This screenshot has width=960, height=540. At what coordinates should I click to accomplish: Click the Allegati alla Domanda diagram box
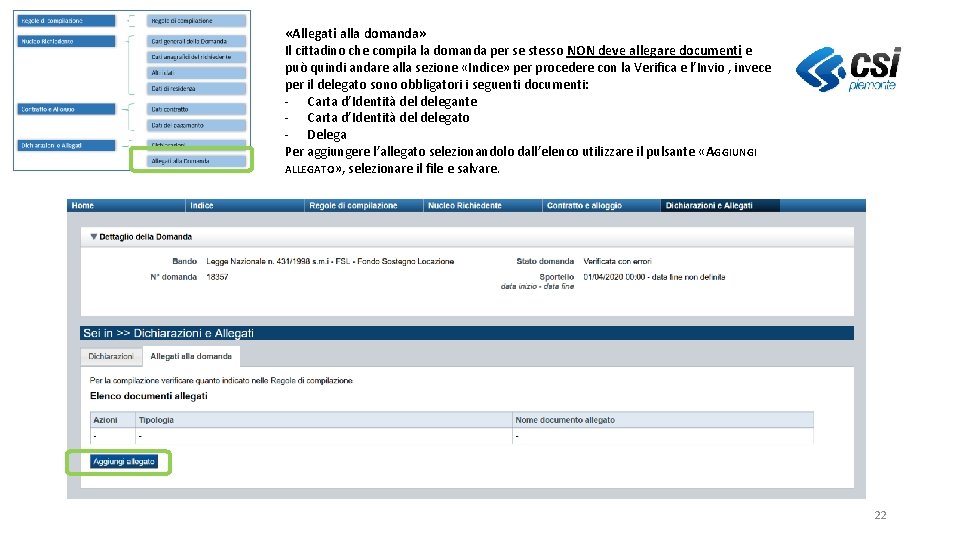[197, 161]
